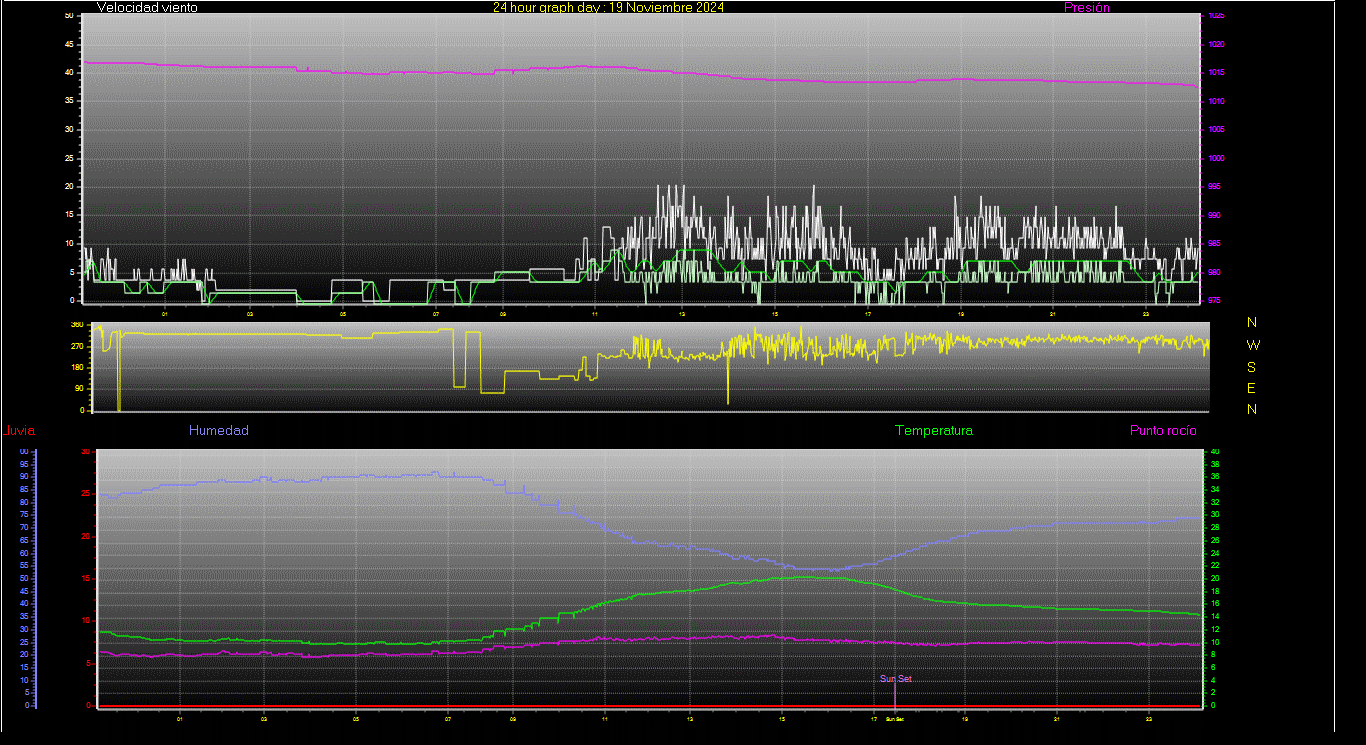Click the '1025' pressure axis value
This screenshot has height=745, width=1366.
click(1216, 16)
